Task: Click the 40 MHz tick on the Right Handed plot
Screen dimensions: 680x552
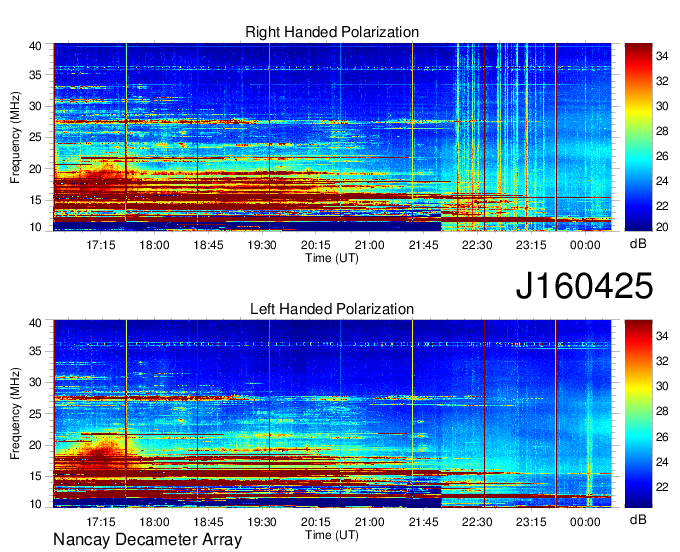Action: click(x=36, y=46)
